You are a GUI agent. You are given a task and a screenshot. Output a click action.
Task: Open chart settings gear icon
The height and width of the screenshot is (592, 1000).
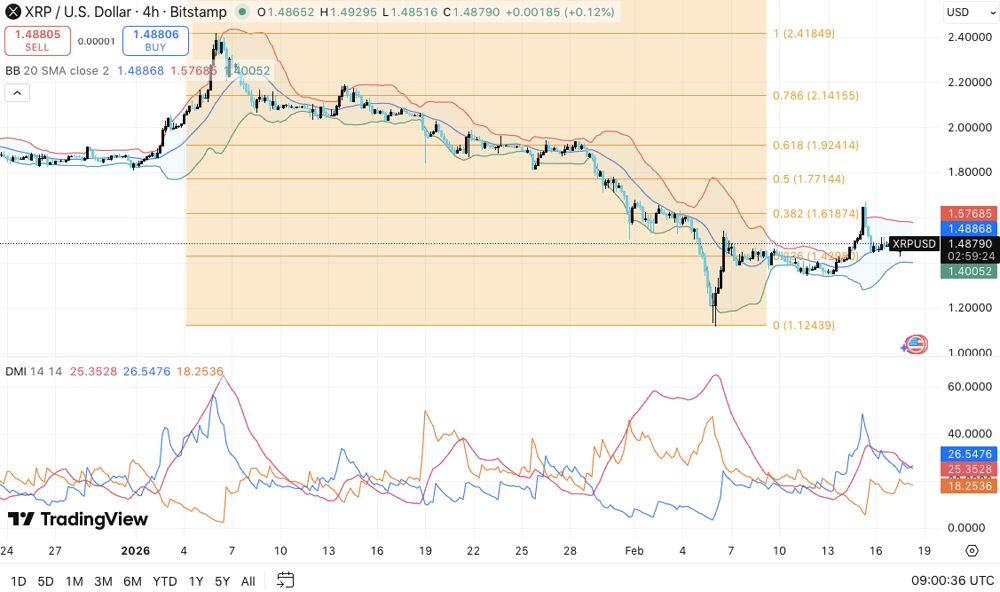[972, 551]
